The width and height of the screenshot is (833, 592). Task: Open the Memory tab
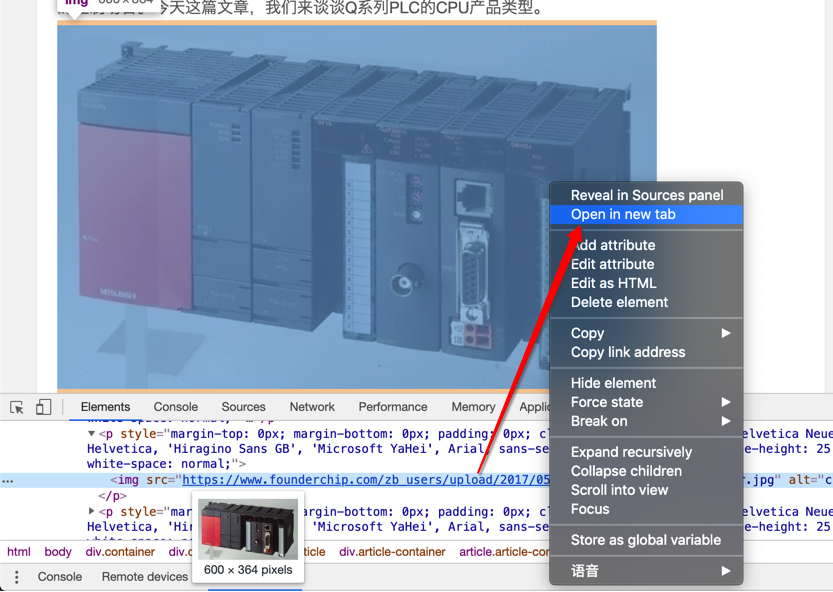tap(473, 407)
